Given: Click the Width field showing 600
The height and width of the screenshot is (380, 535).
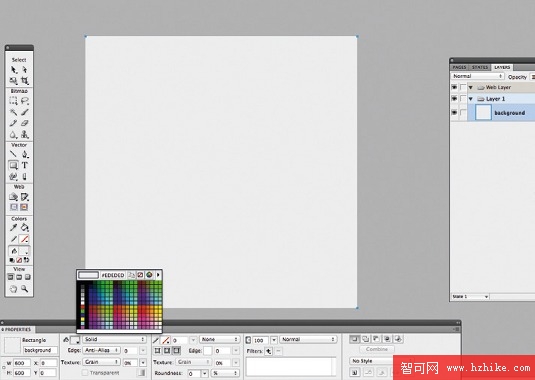Looking at the screenshot, I should click(x=22, y=363).
